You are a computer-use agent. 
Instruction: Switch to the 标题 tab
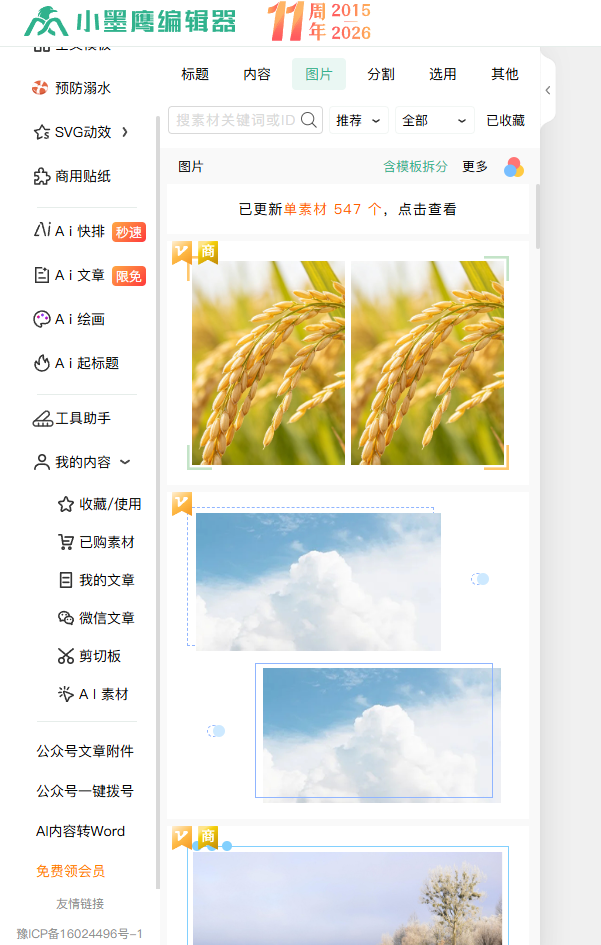point(195,74)
